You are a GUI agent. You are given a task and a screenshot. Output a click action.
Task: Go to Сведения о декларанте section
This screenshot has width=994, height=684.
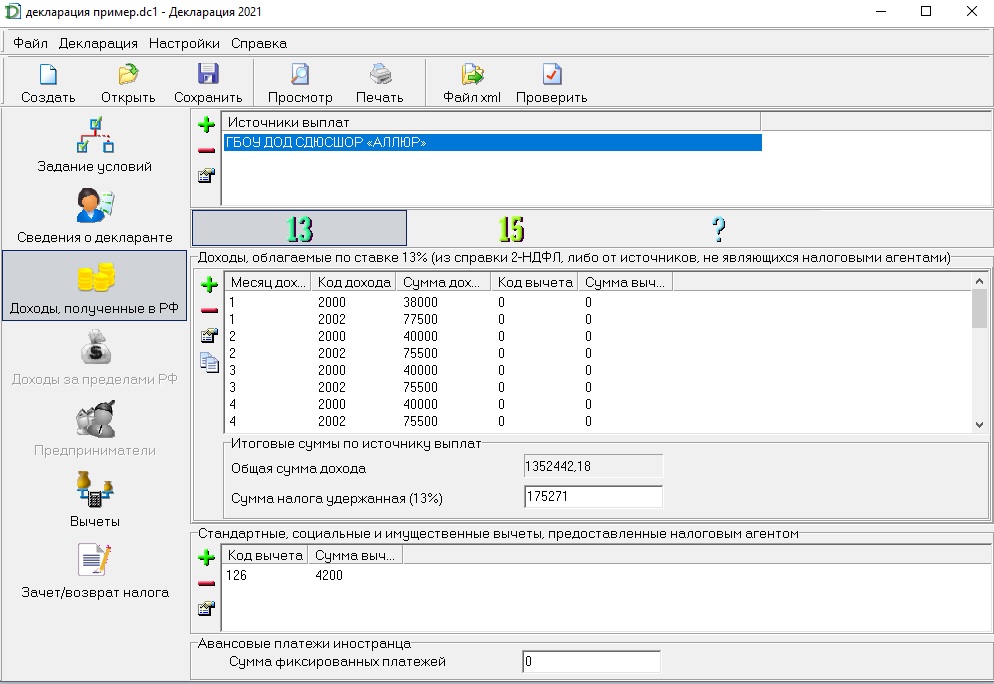[x=95, y=216]
